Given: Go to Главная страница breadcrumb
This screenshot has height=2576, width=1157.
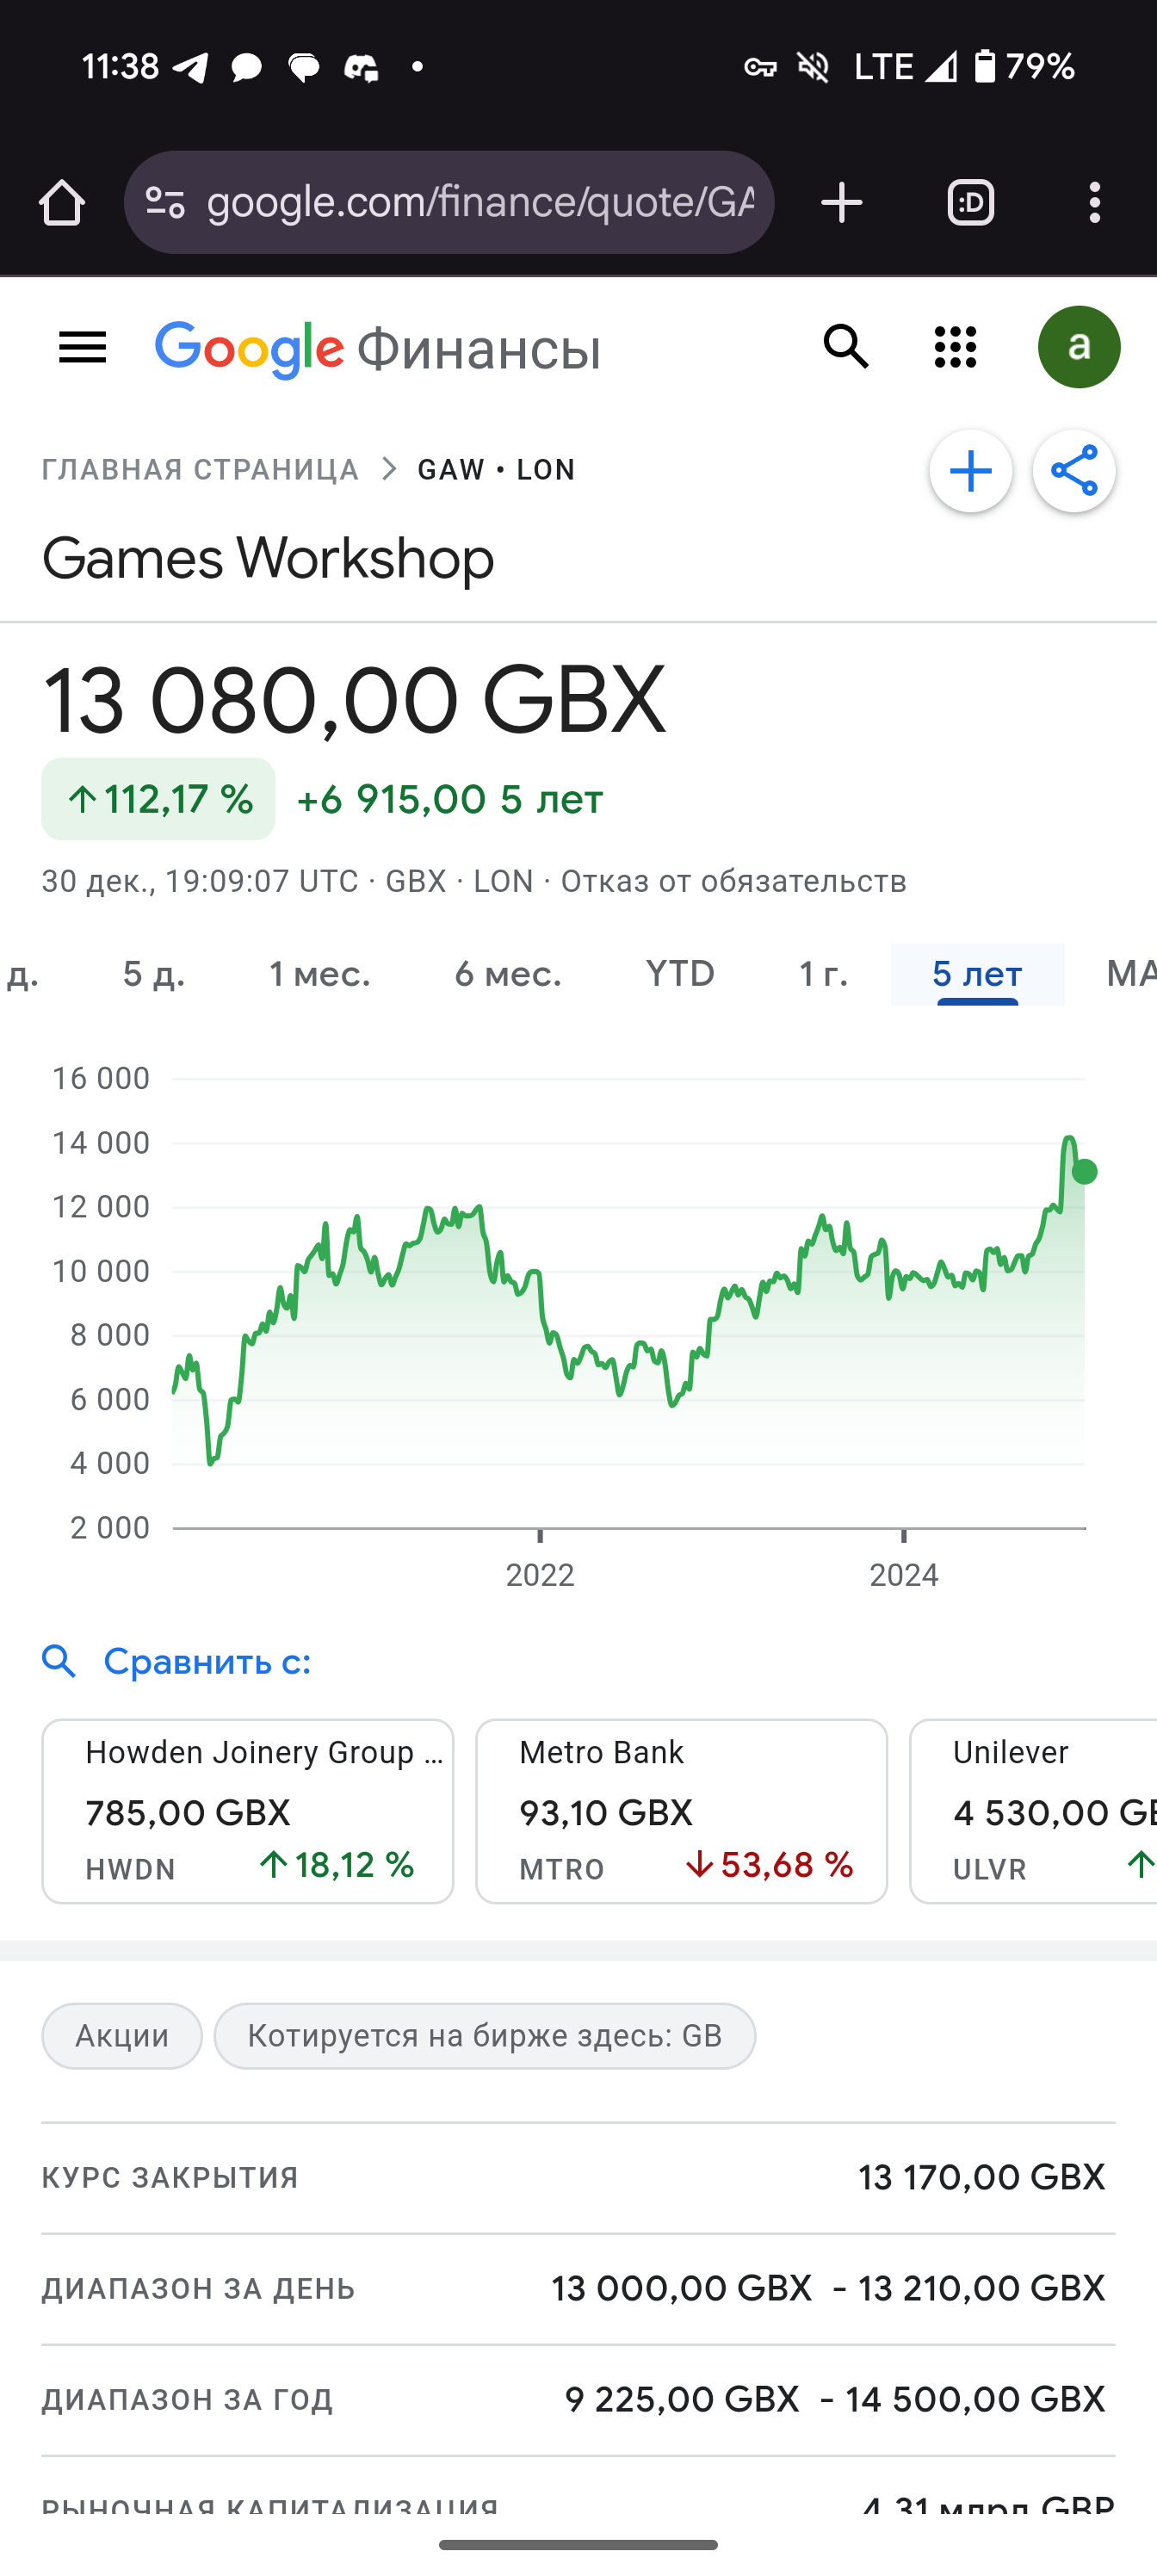Looking at the screenshot, I should point(200,470).
